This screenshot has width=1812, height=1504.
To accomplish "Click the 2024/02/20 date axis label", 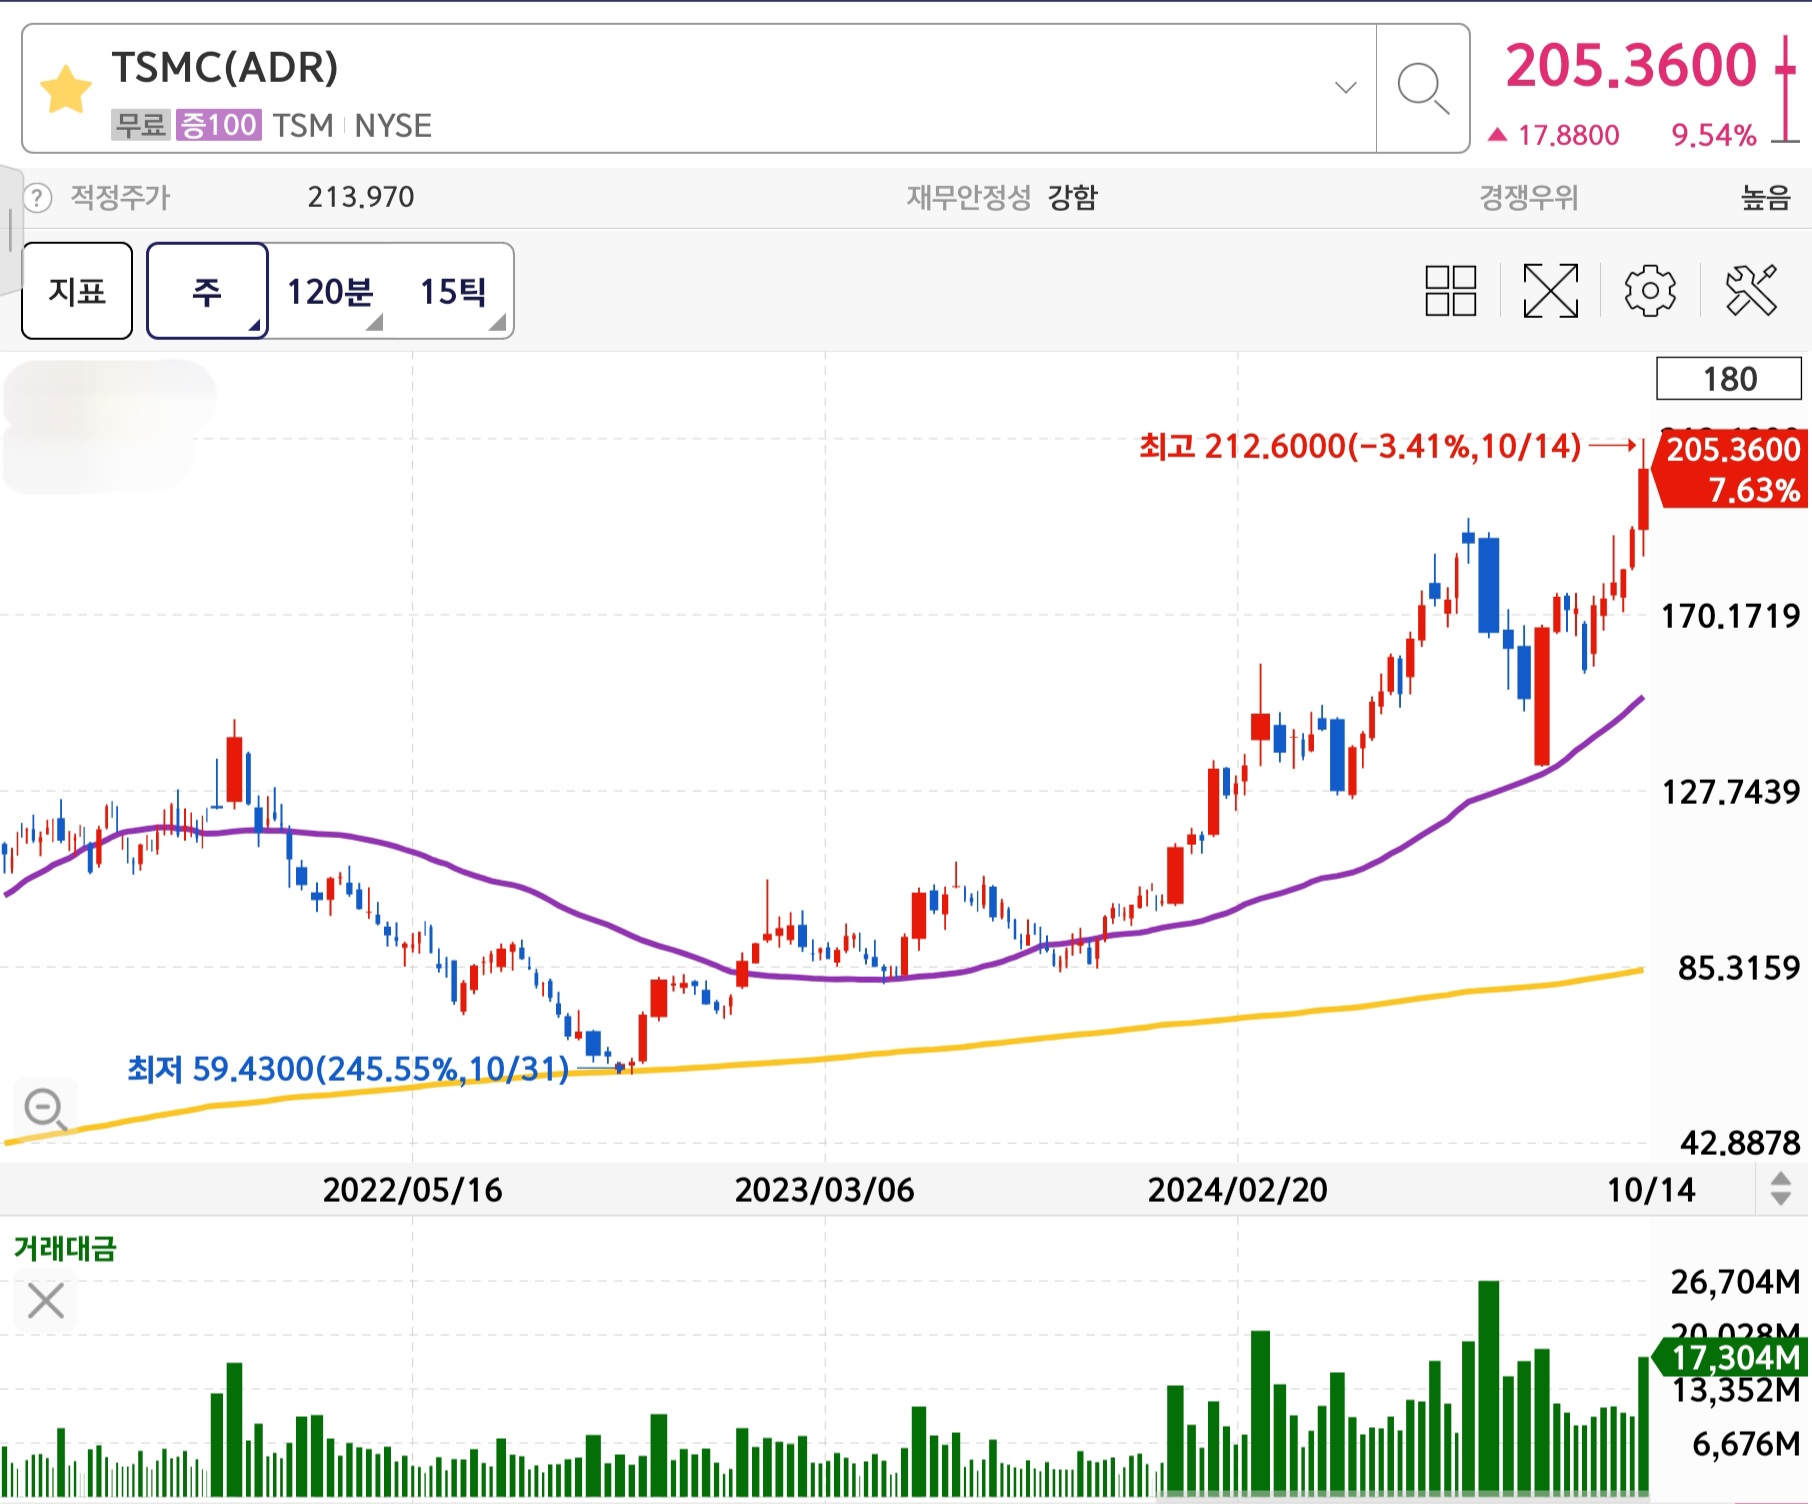I will [1237, 1189].
